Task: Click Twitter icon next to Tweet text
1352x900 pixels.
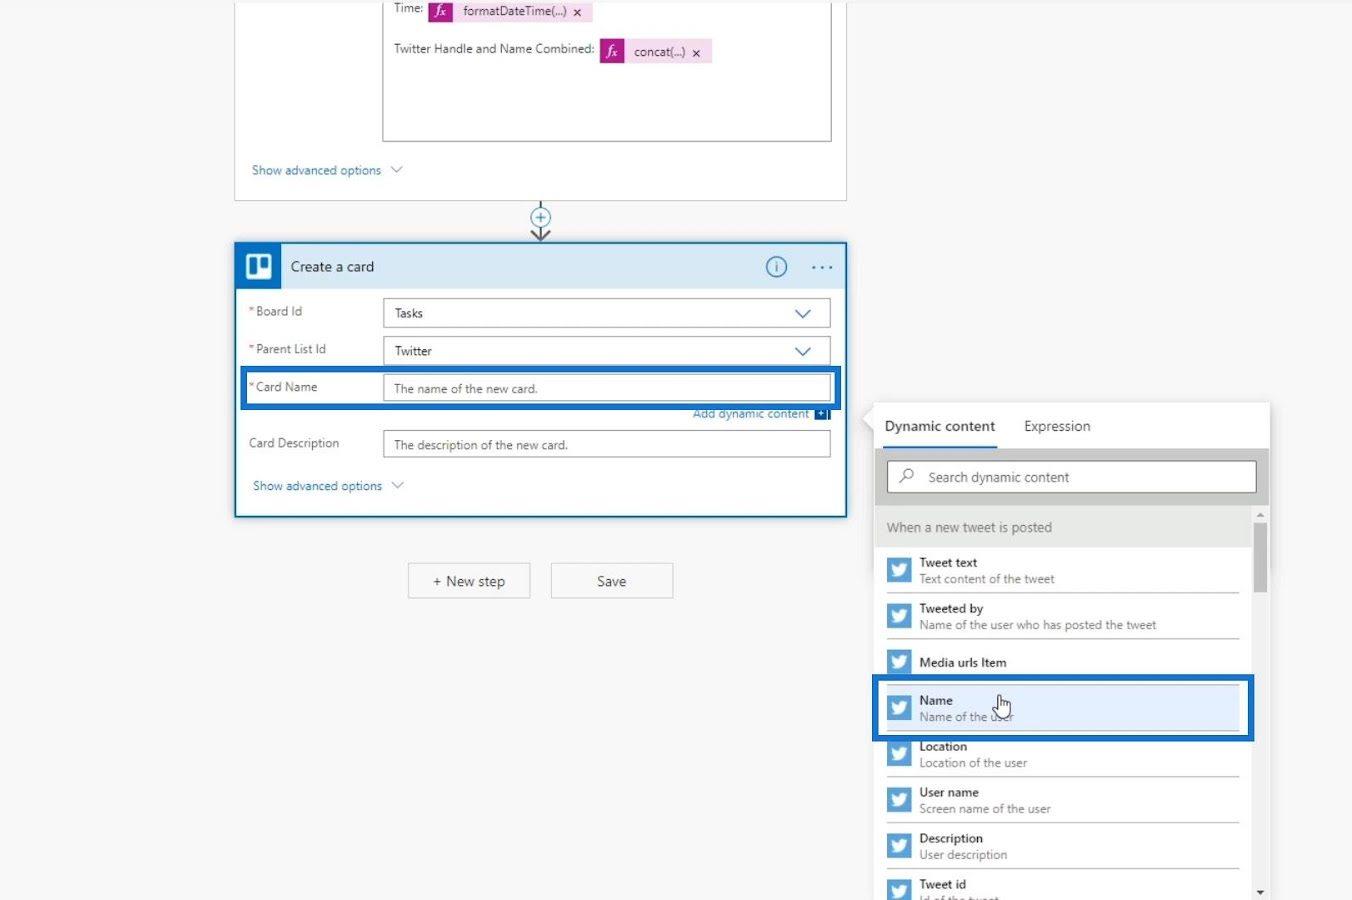Action: point(899,570)
